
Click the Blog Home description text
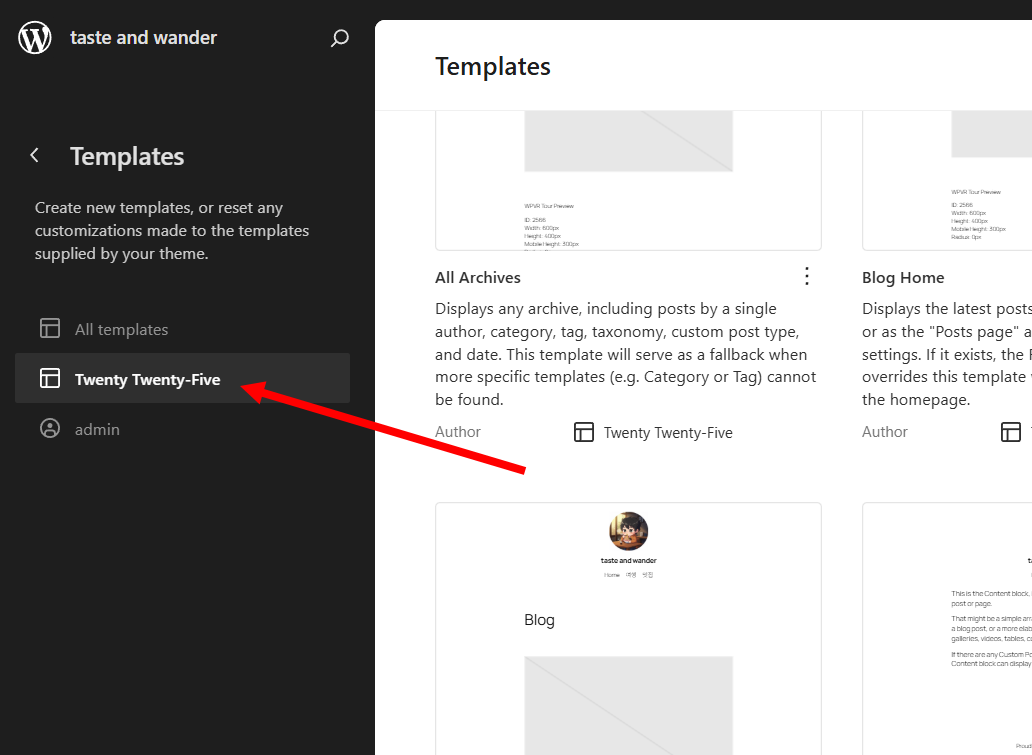947,354
